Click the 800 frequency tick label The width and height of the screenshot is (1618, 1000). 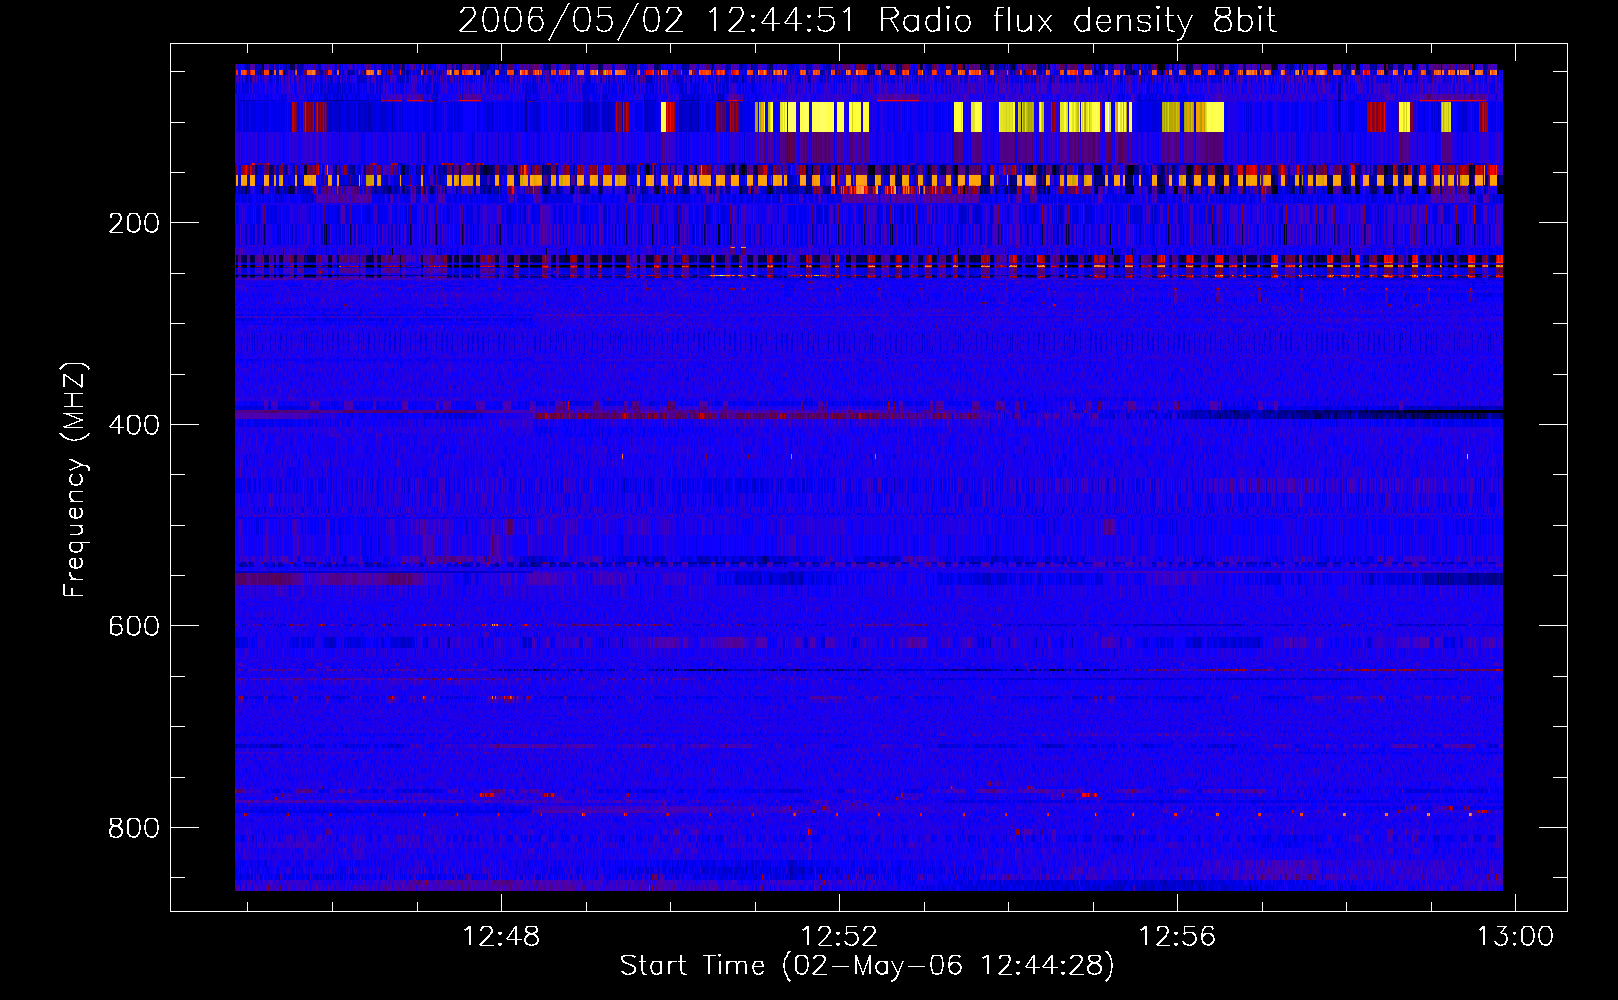(x=134, y=828)
